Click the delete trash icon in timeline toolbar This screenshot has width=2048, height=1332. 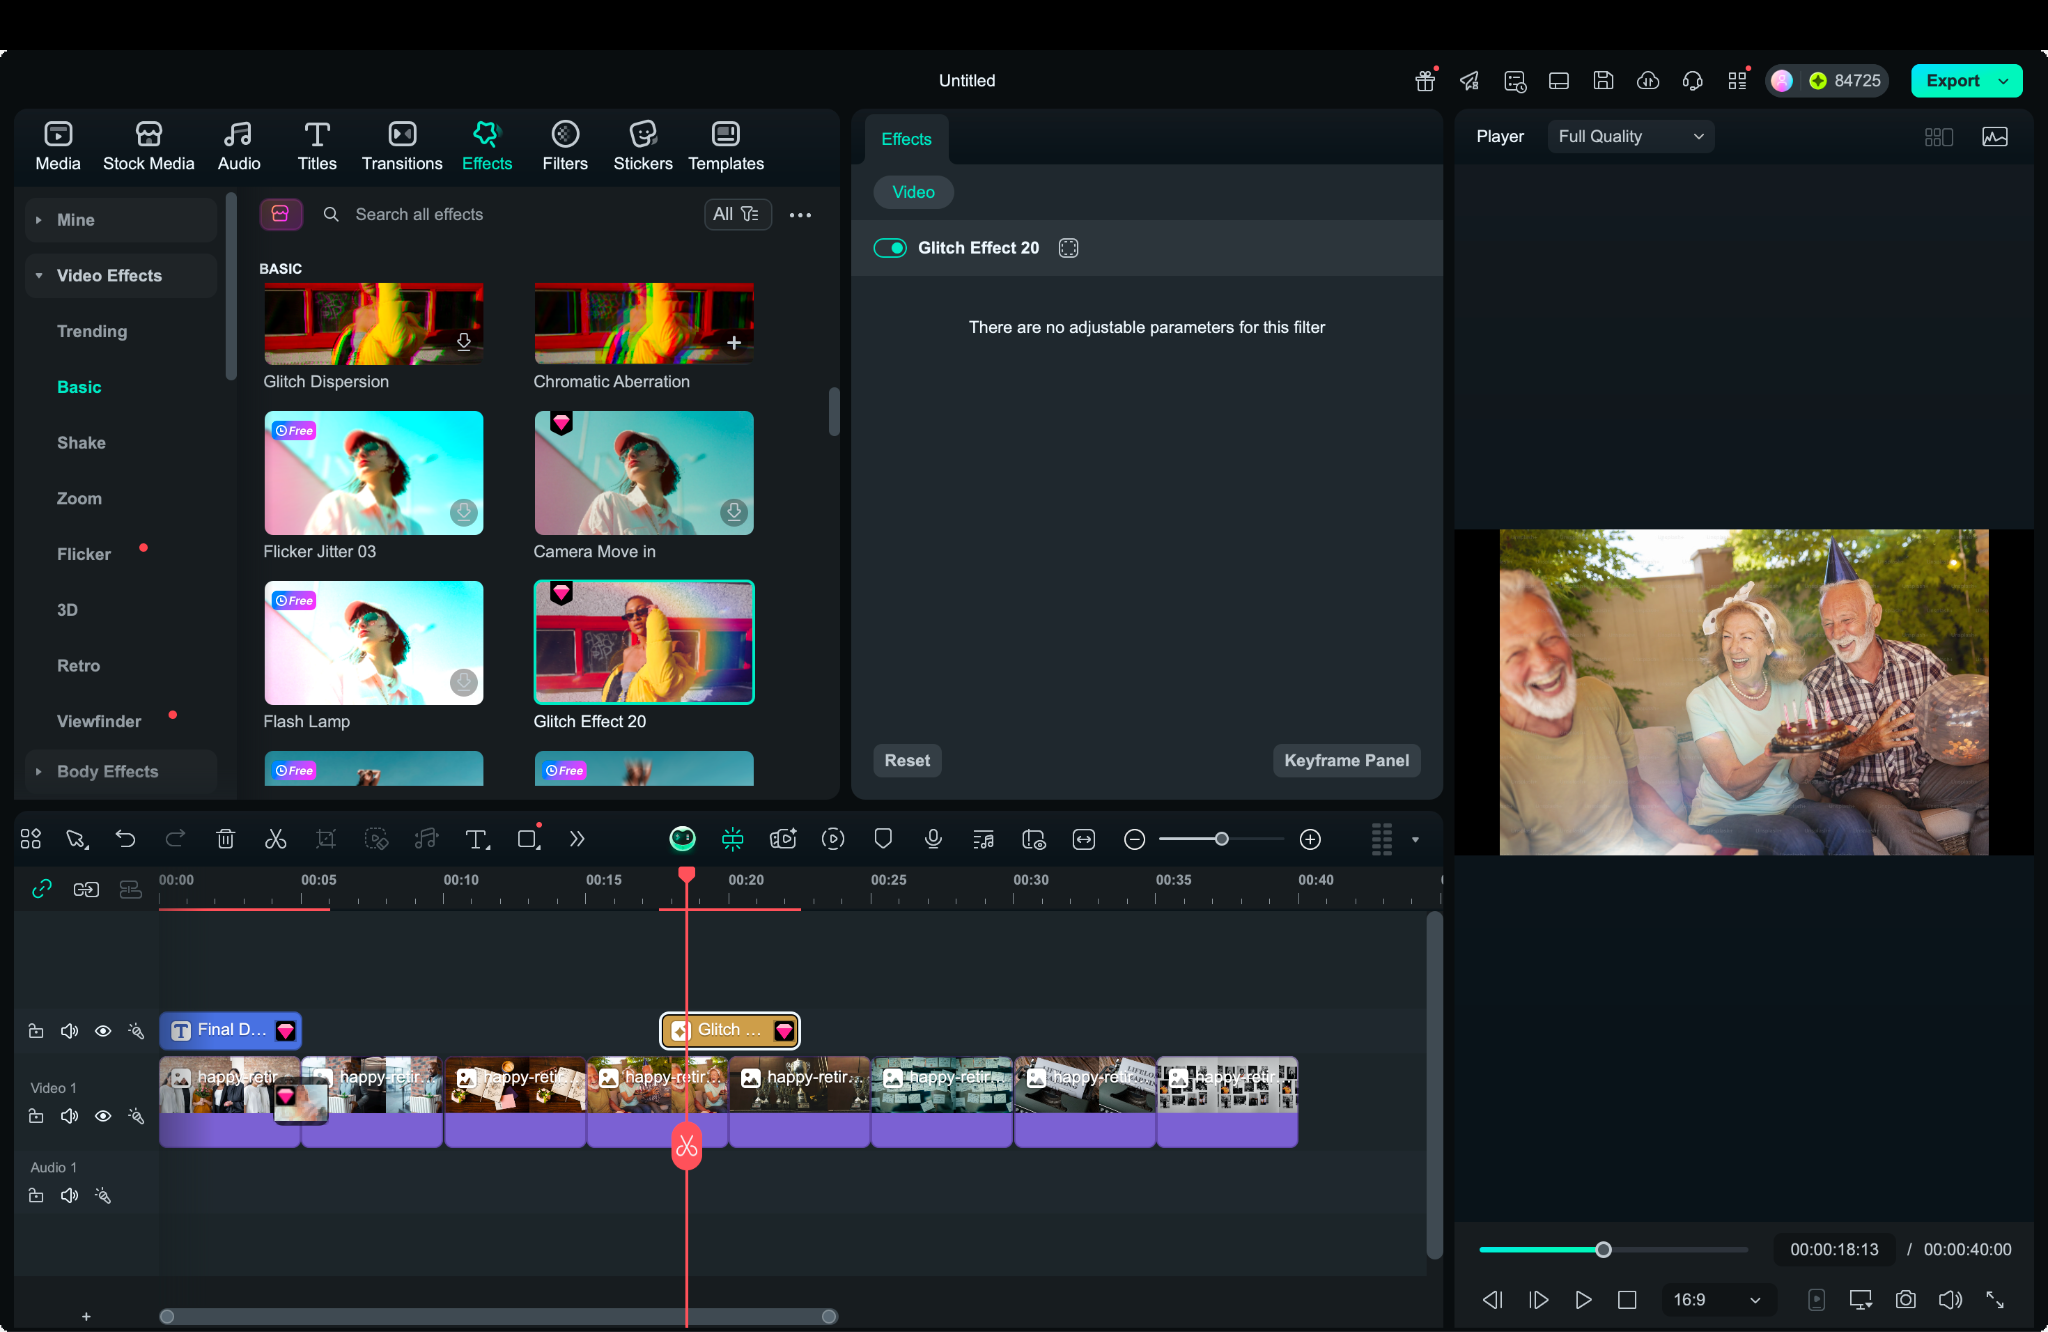tap(226, 839)
